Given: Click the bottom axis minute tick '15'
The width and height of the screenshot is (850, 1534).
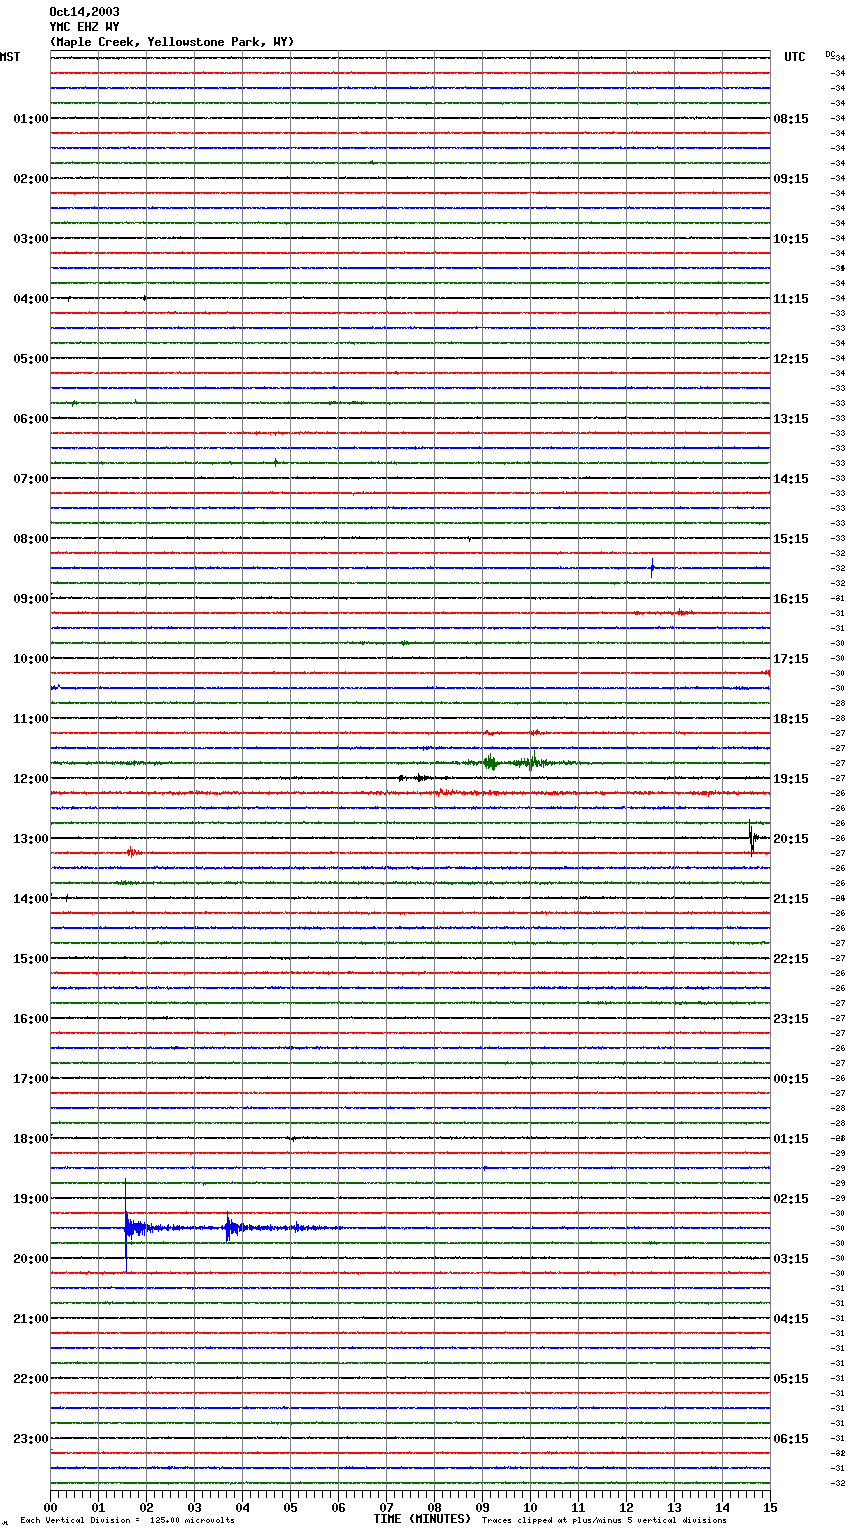Looking at the screenshot, I should (x=769, y=1507).
